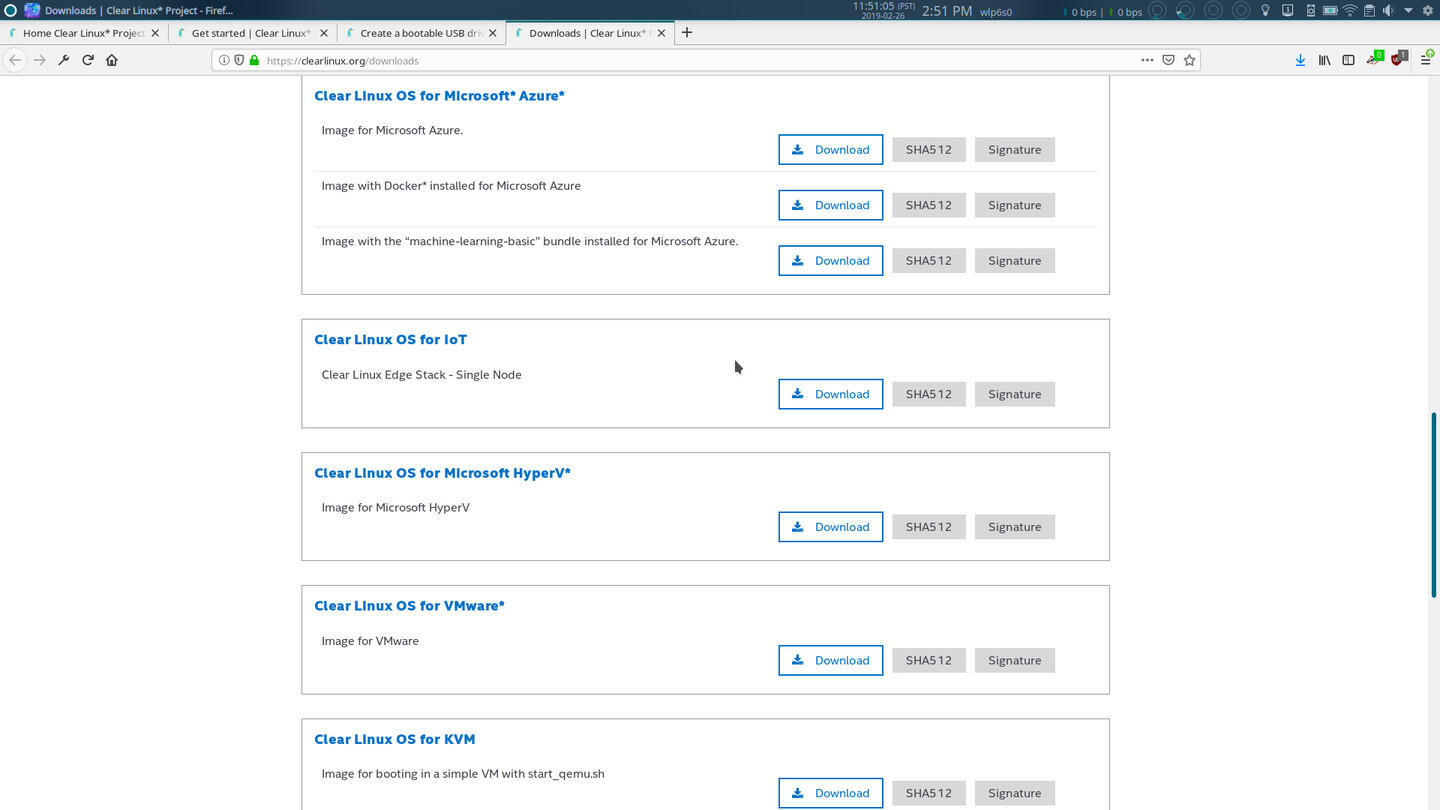Open the tracking protection shield icon
Screen dimensions: 1440x810
239,60
